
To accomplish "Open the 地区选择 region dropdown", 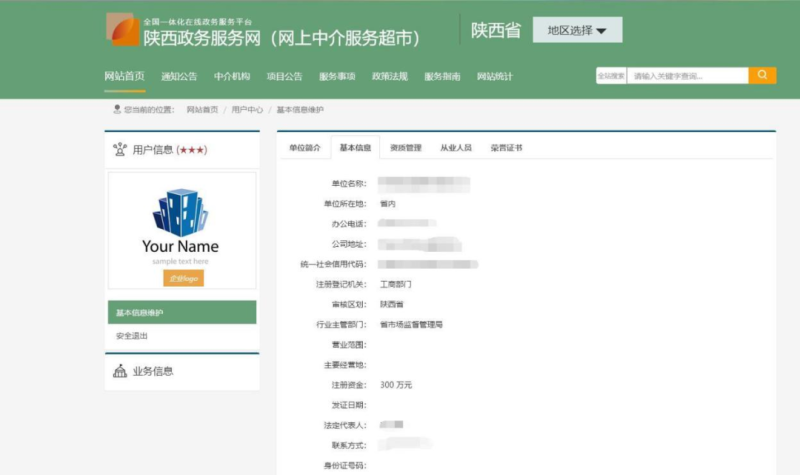I will [x=577, y=30].
